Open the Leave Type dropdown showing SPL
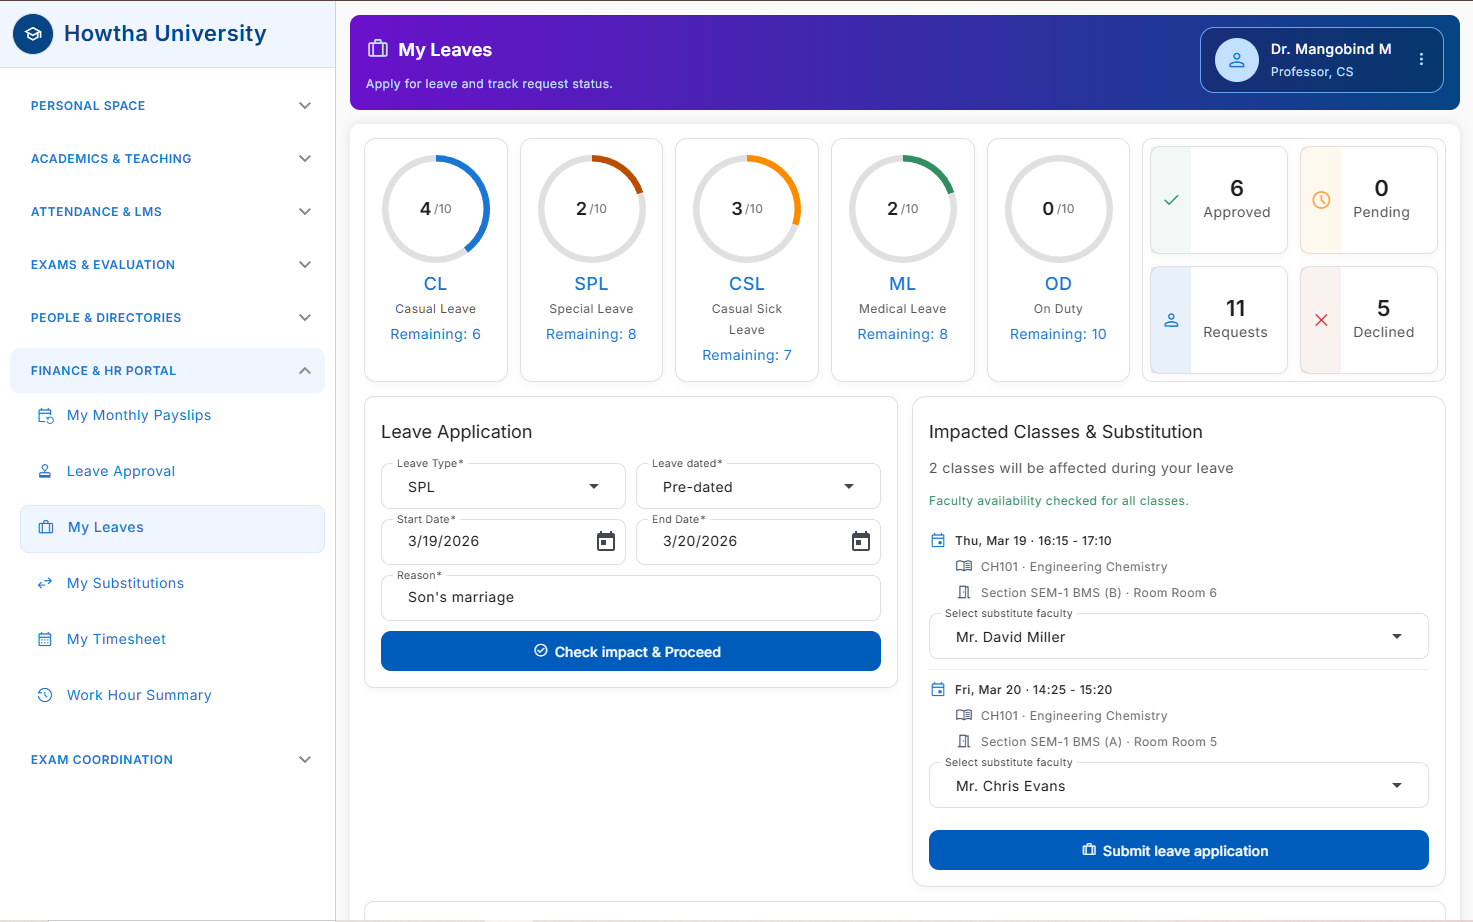This screenshot has width=1473, height=922. pyautogui.click(x=503, y=487)
